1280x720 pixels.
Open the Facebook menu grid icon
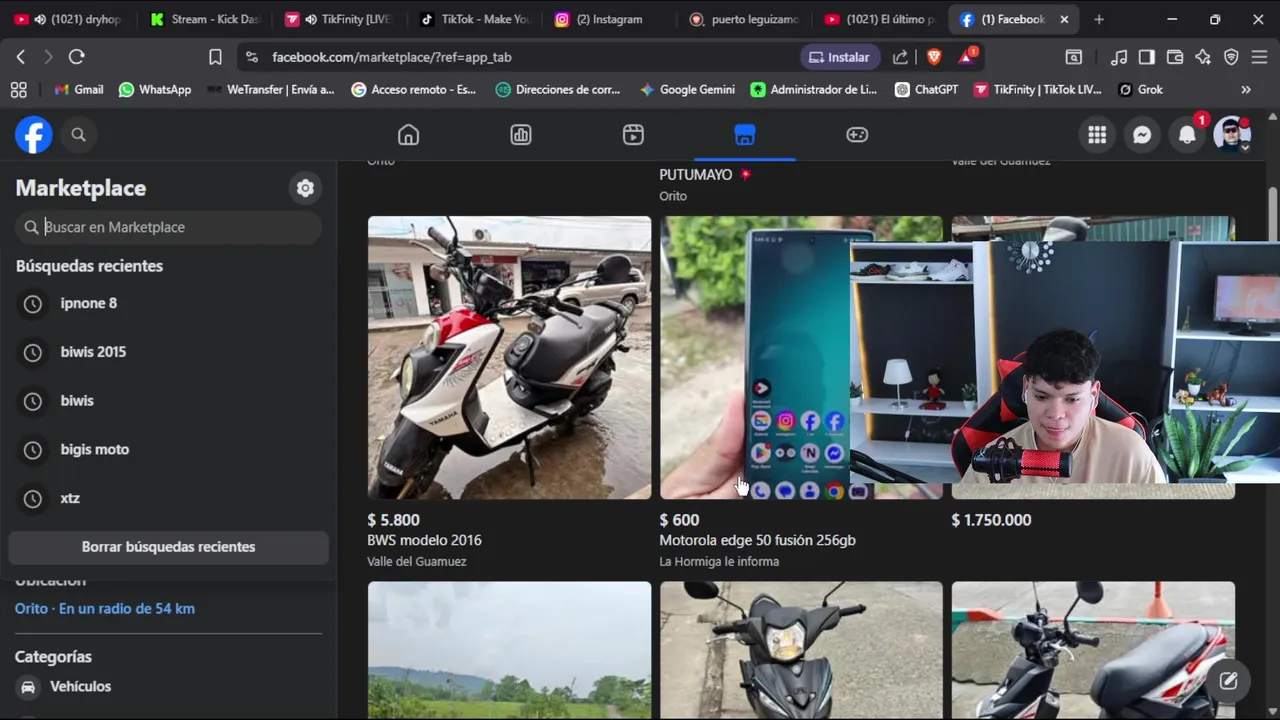click(x=1097, y=135)
